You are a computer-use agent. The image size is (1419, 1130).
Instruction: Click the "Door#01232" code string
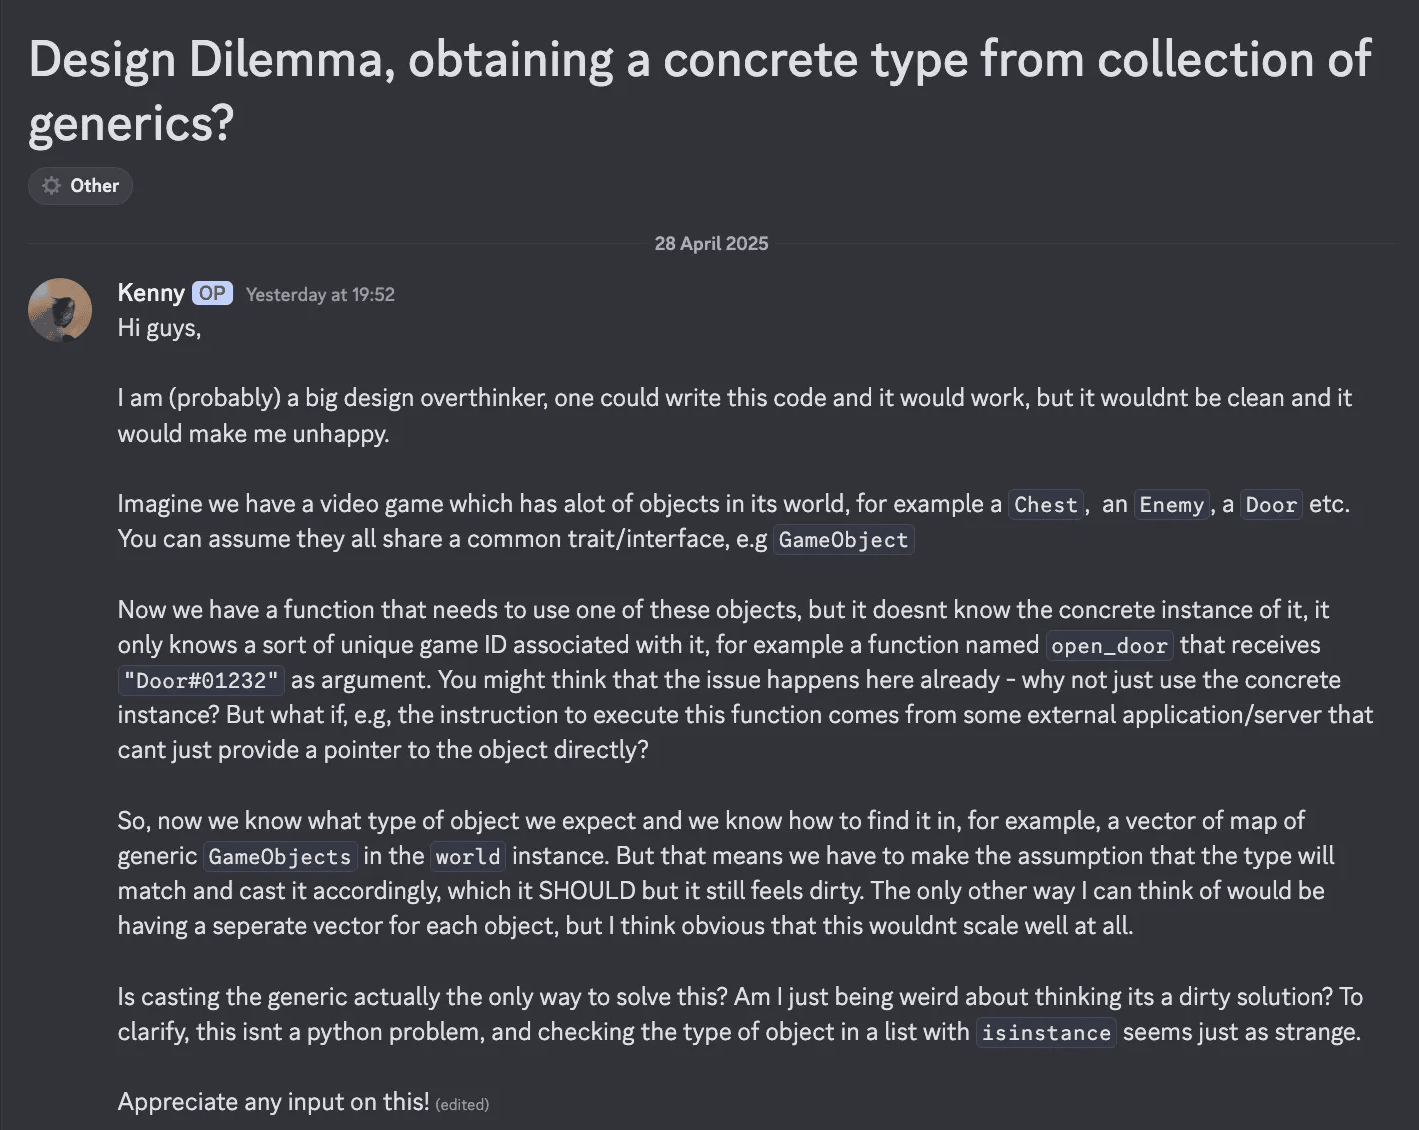point(201,681)
